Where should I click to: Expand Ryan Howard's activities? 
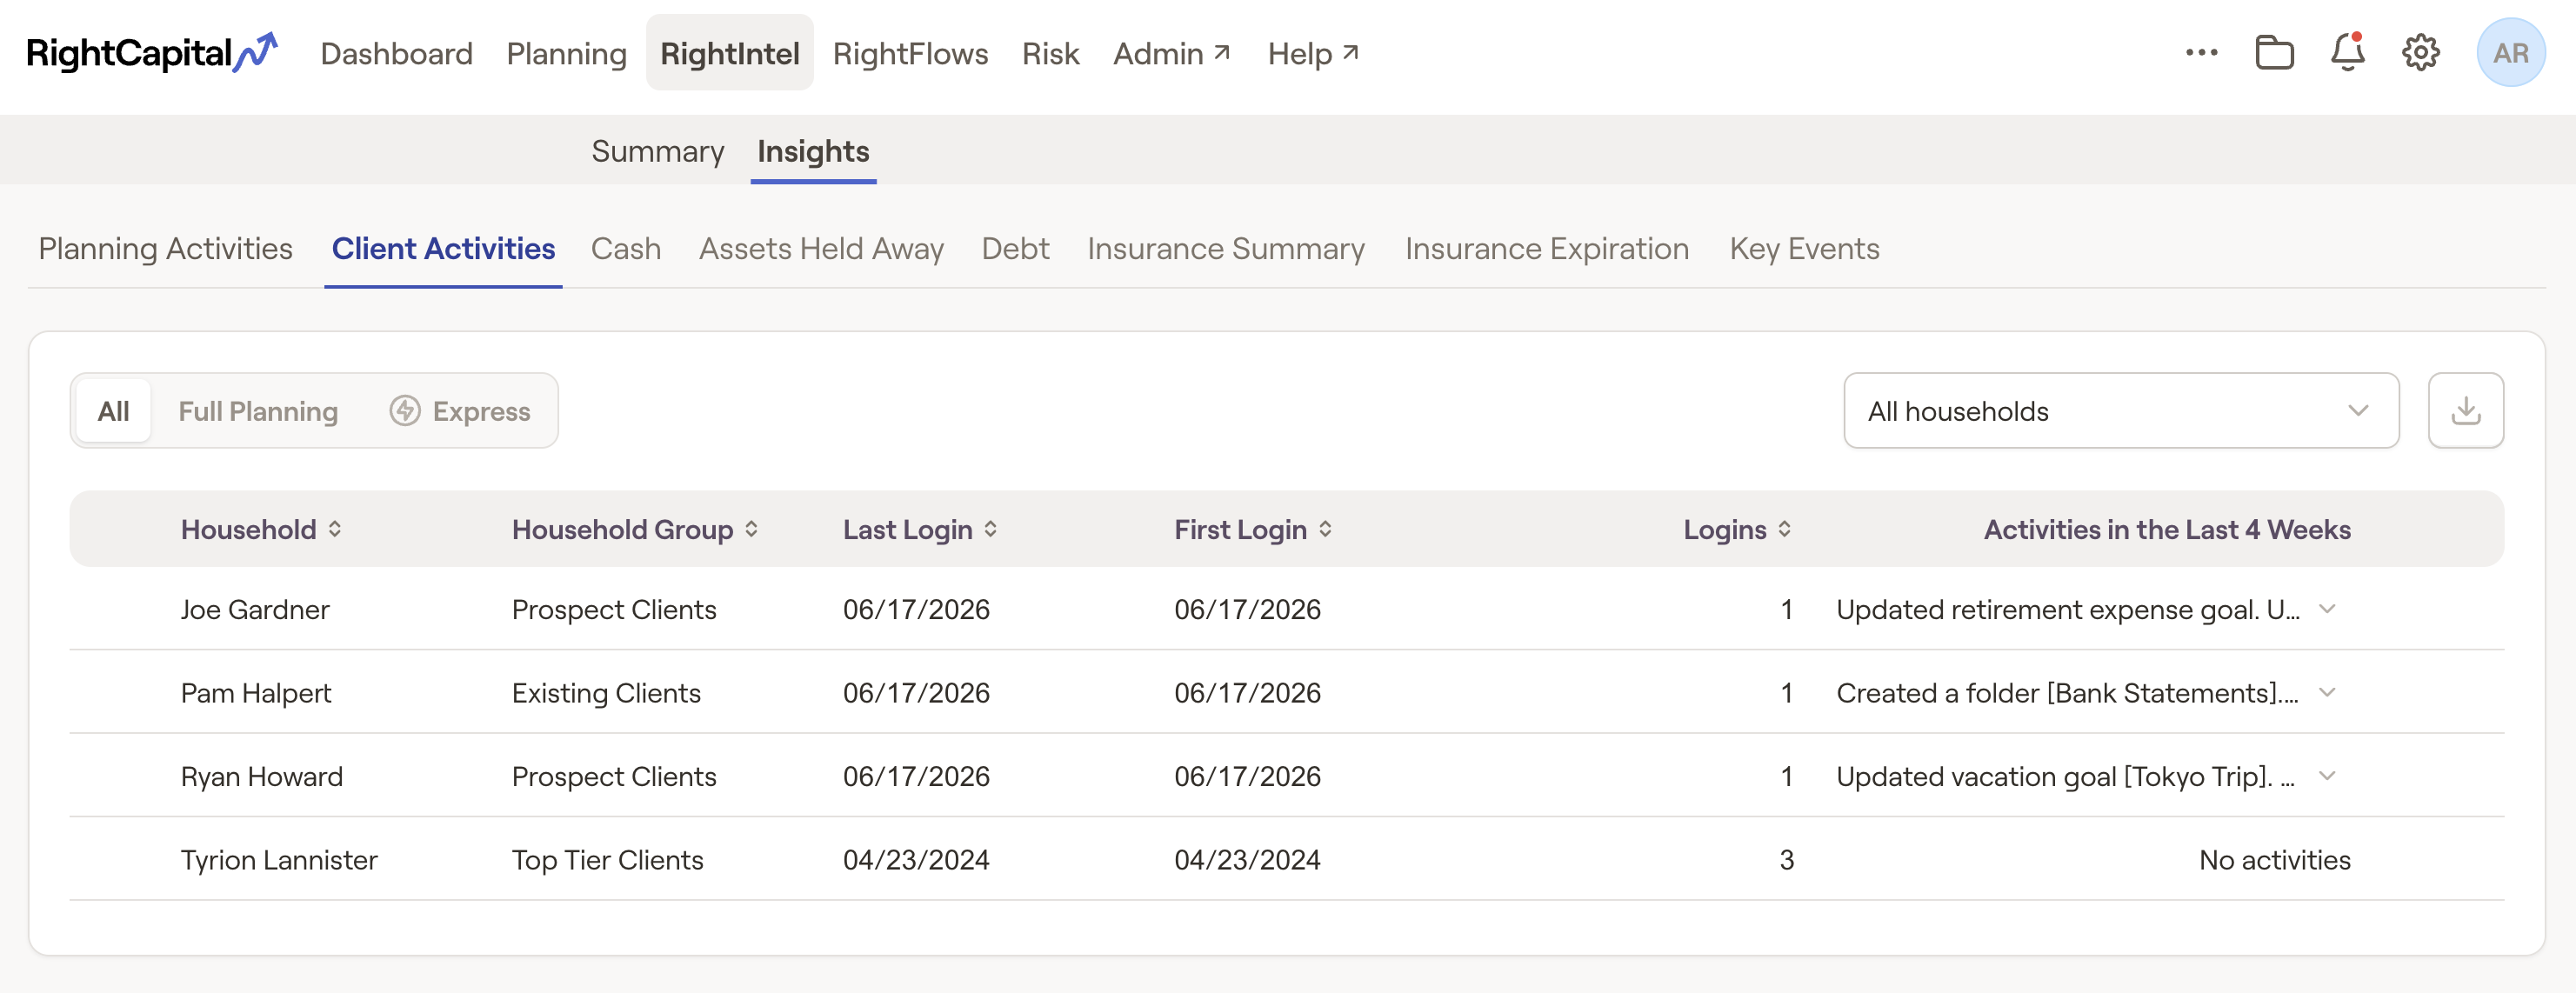tap(2326, 776)
